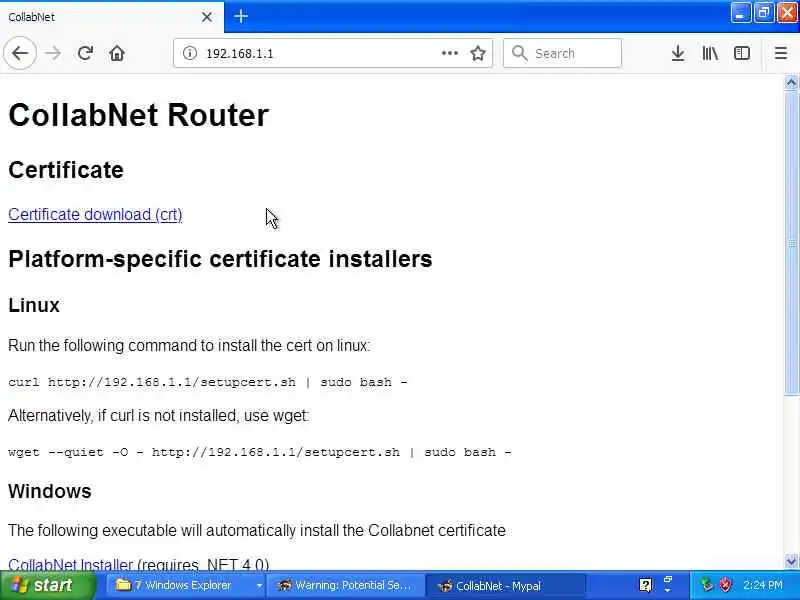Screen dimensions: 800x600
Task: Open the hamburger application menu
Action: pos(781,53)
